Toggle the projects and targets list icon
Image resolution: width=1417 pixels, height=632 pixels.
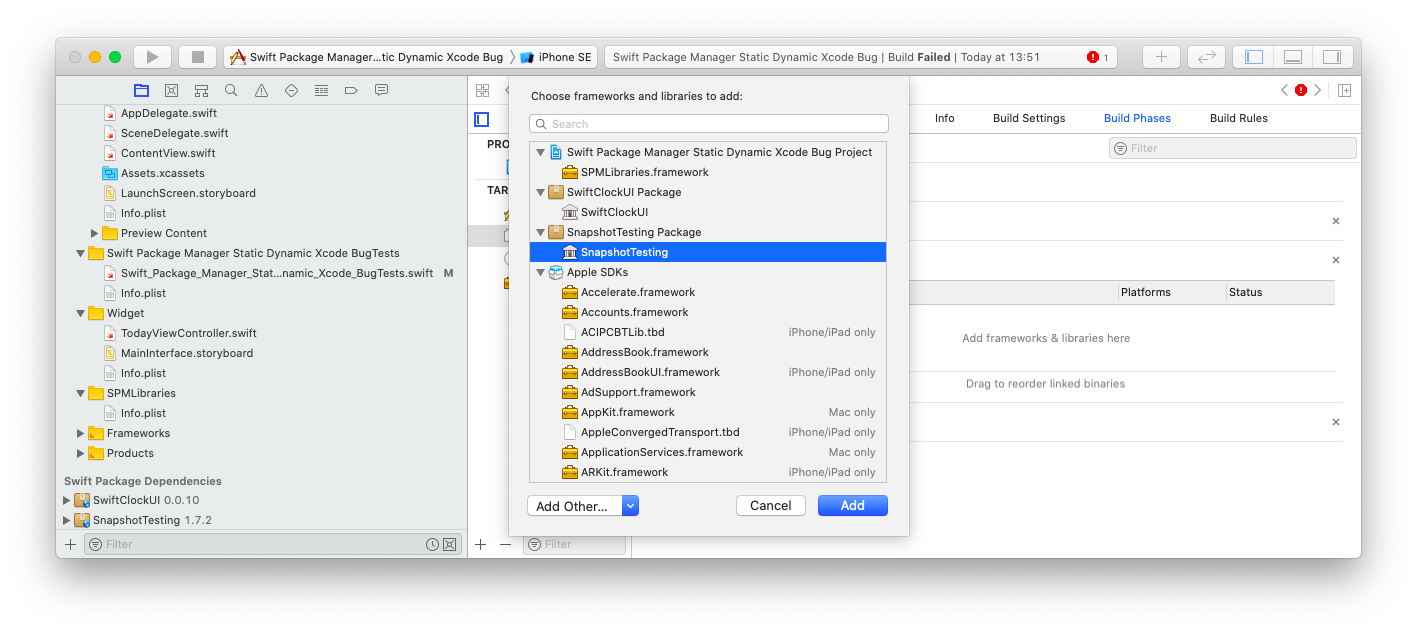click(x=482, y=119)
